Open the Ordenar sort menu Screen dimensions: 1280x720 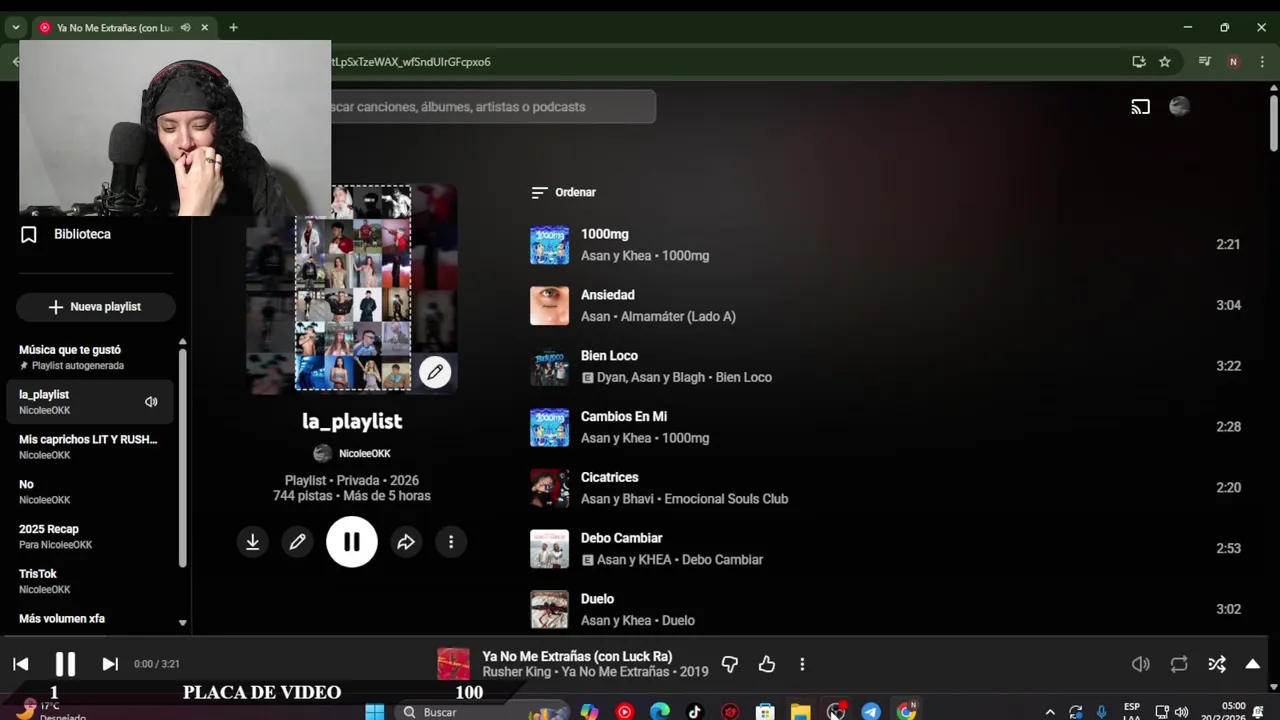click(563, 192)
